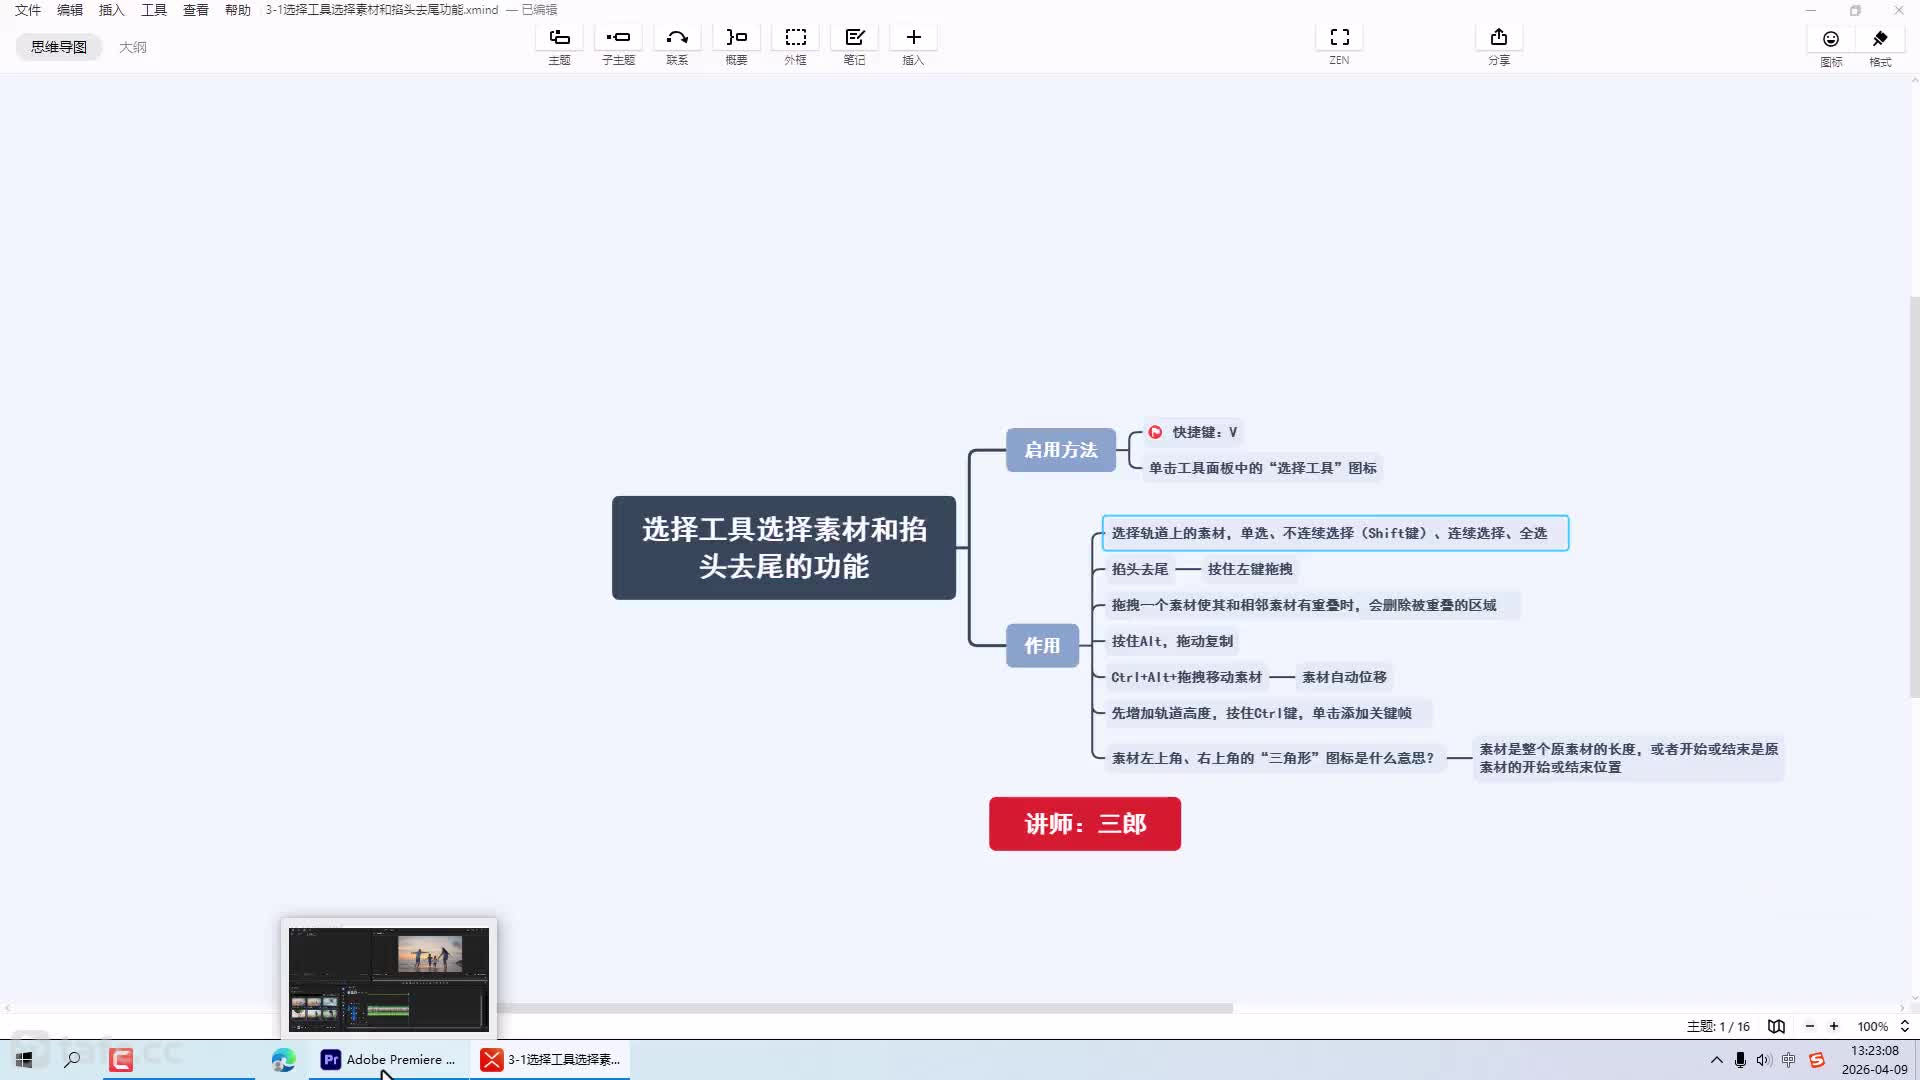The image size is (1920, 1080).
Task: Click the 笔记 (Note) toolbar icon
Action: 854,38
